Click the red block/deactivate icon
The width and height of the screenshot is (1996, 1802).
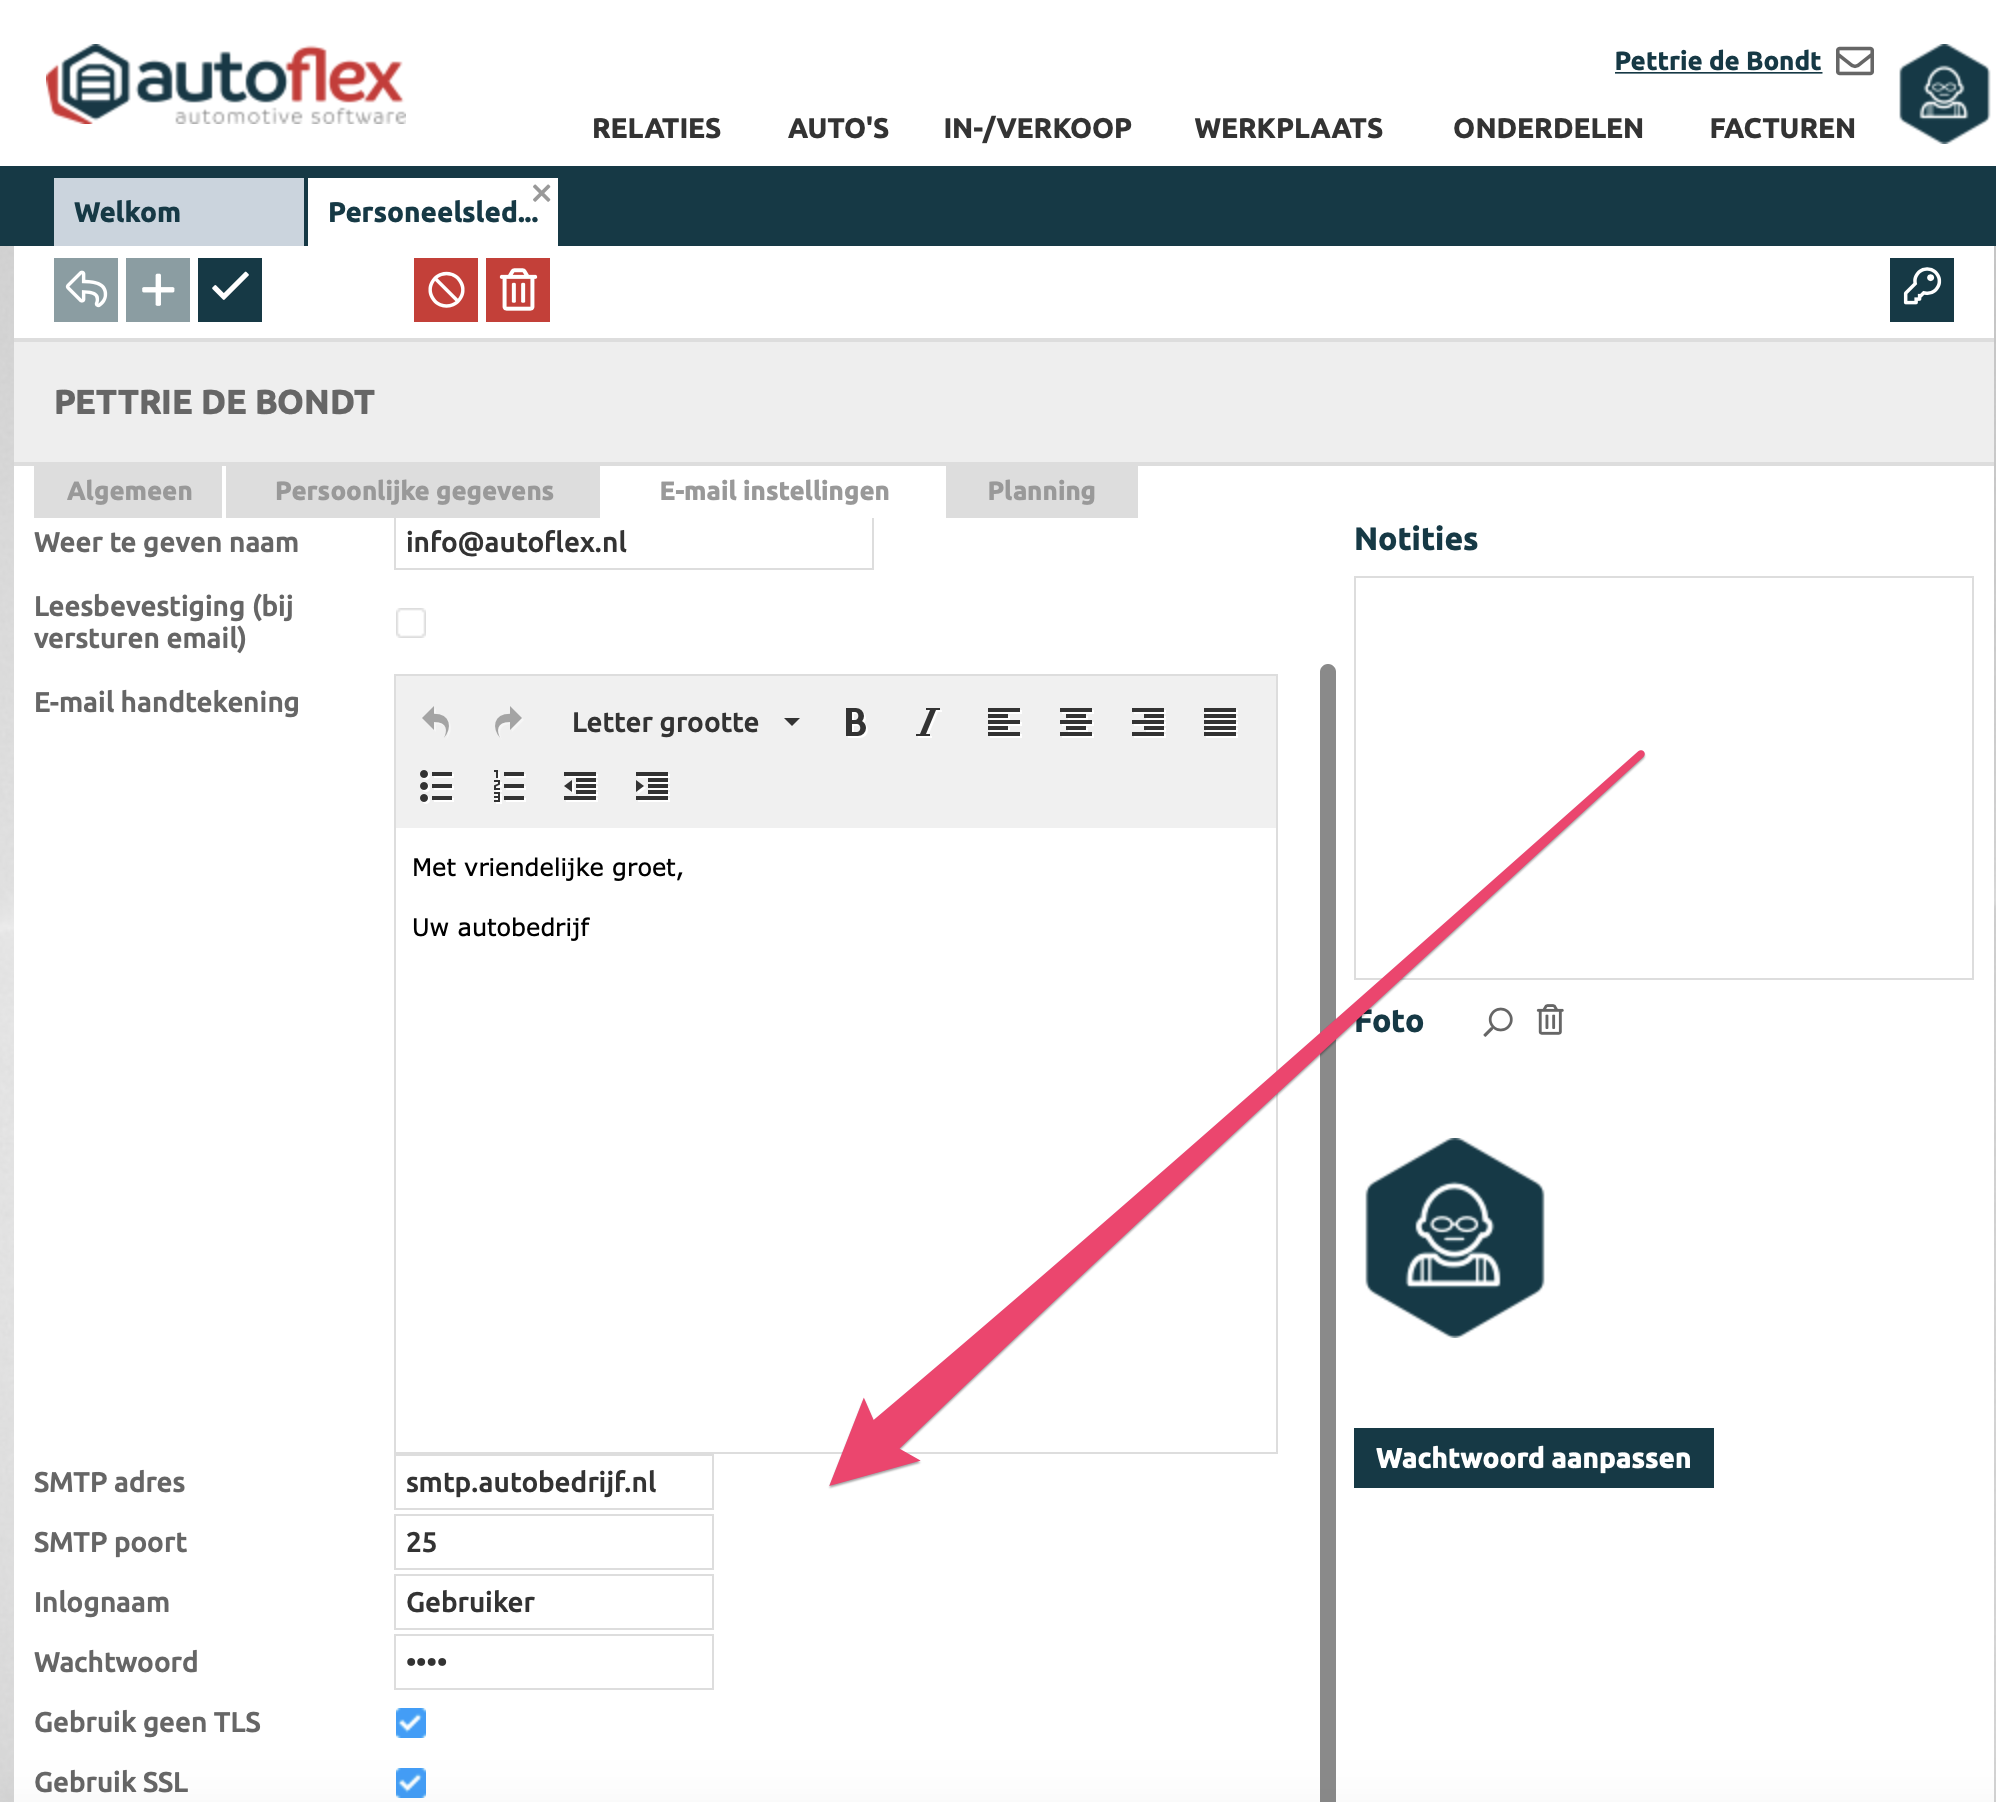coord(446,290)
